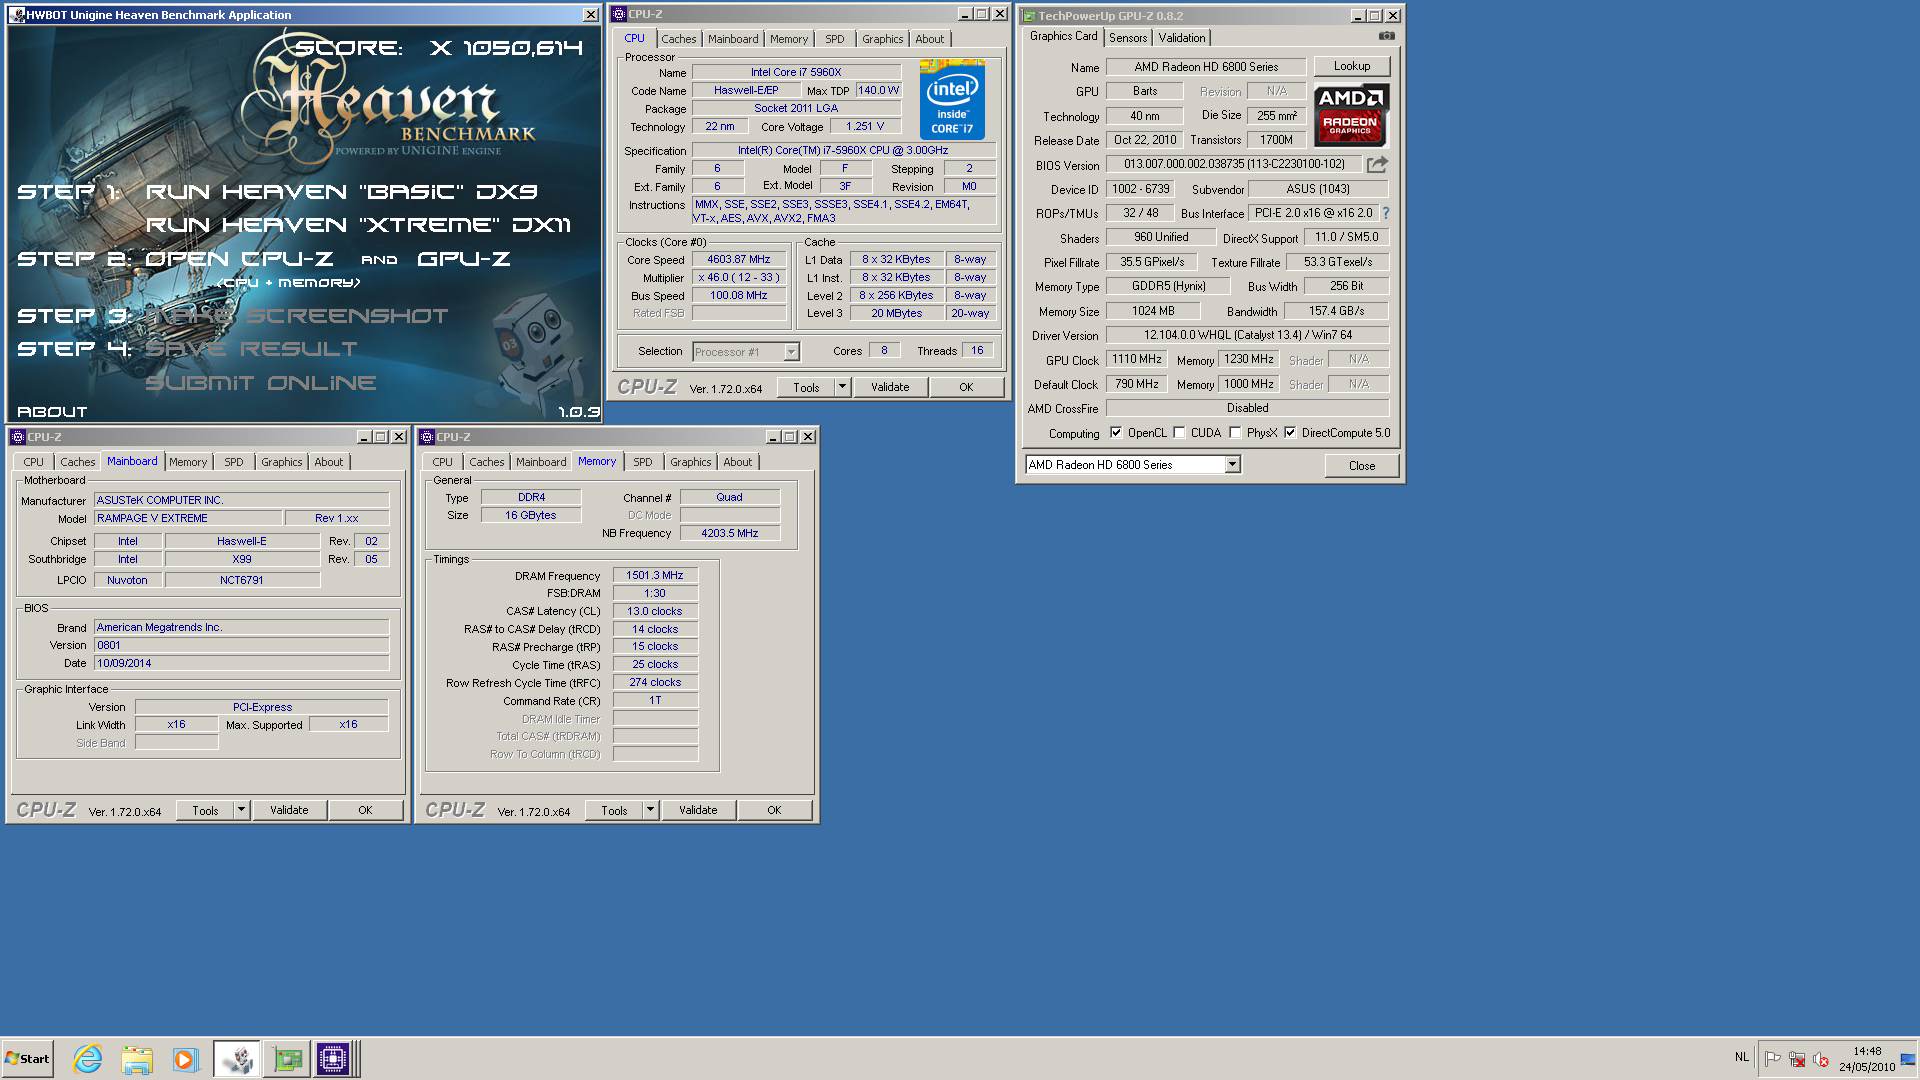The height and width of the screenshot is (1080, 1920).
Task: Expand Tools dropdown arrow in CPU-Z CPU window
Action: 842,387
